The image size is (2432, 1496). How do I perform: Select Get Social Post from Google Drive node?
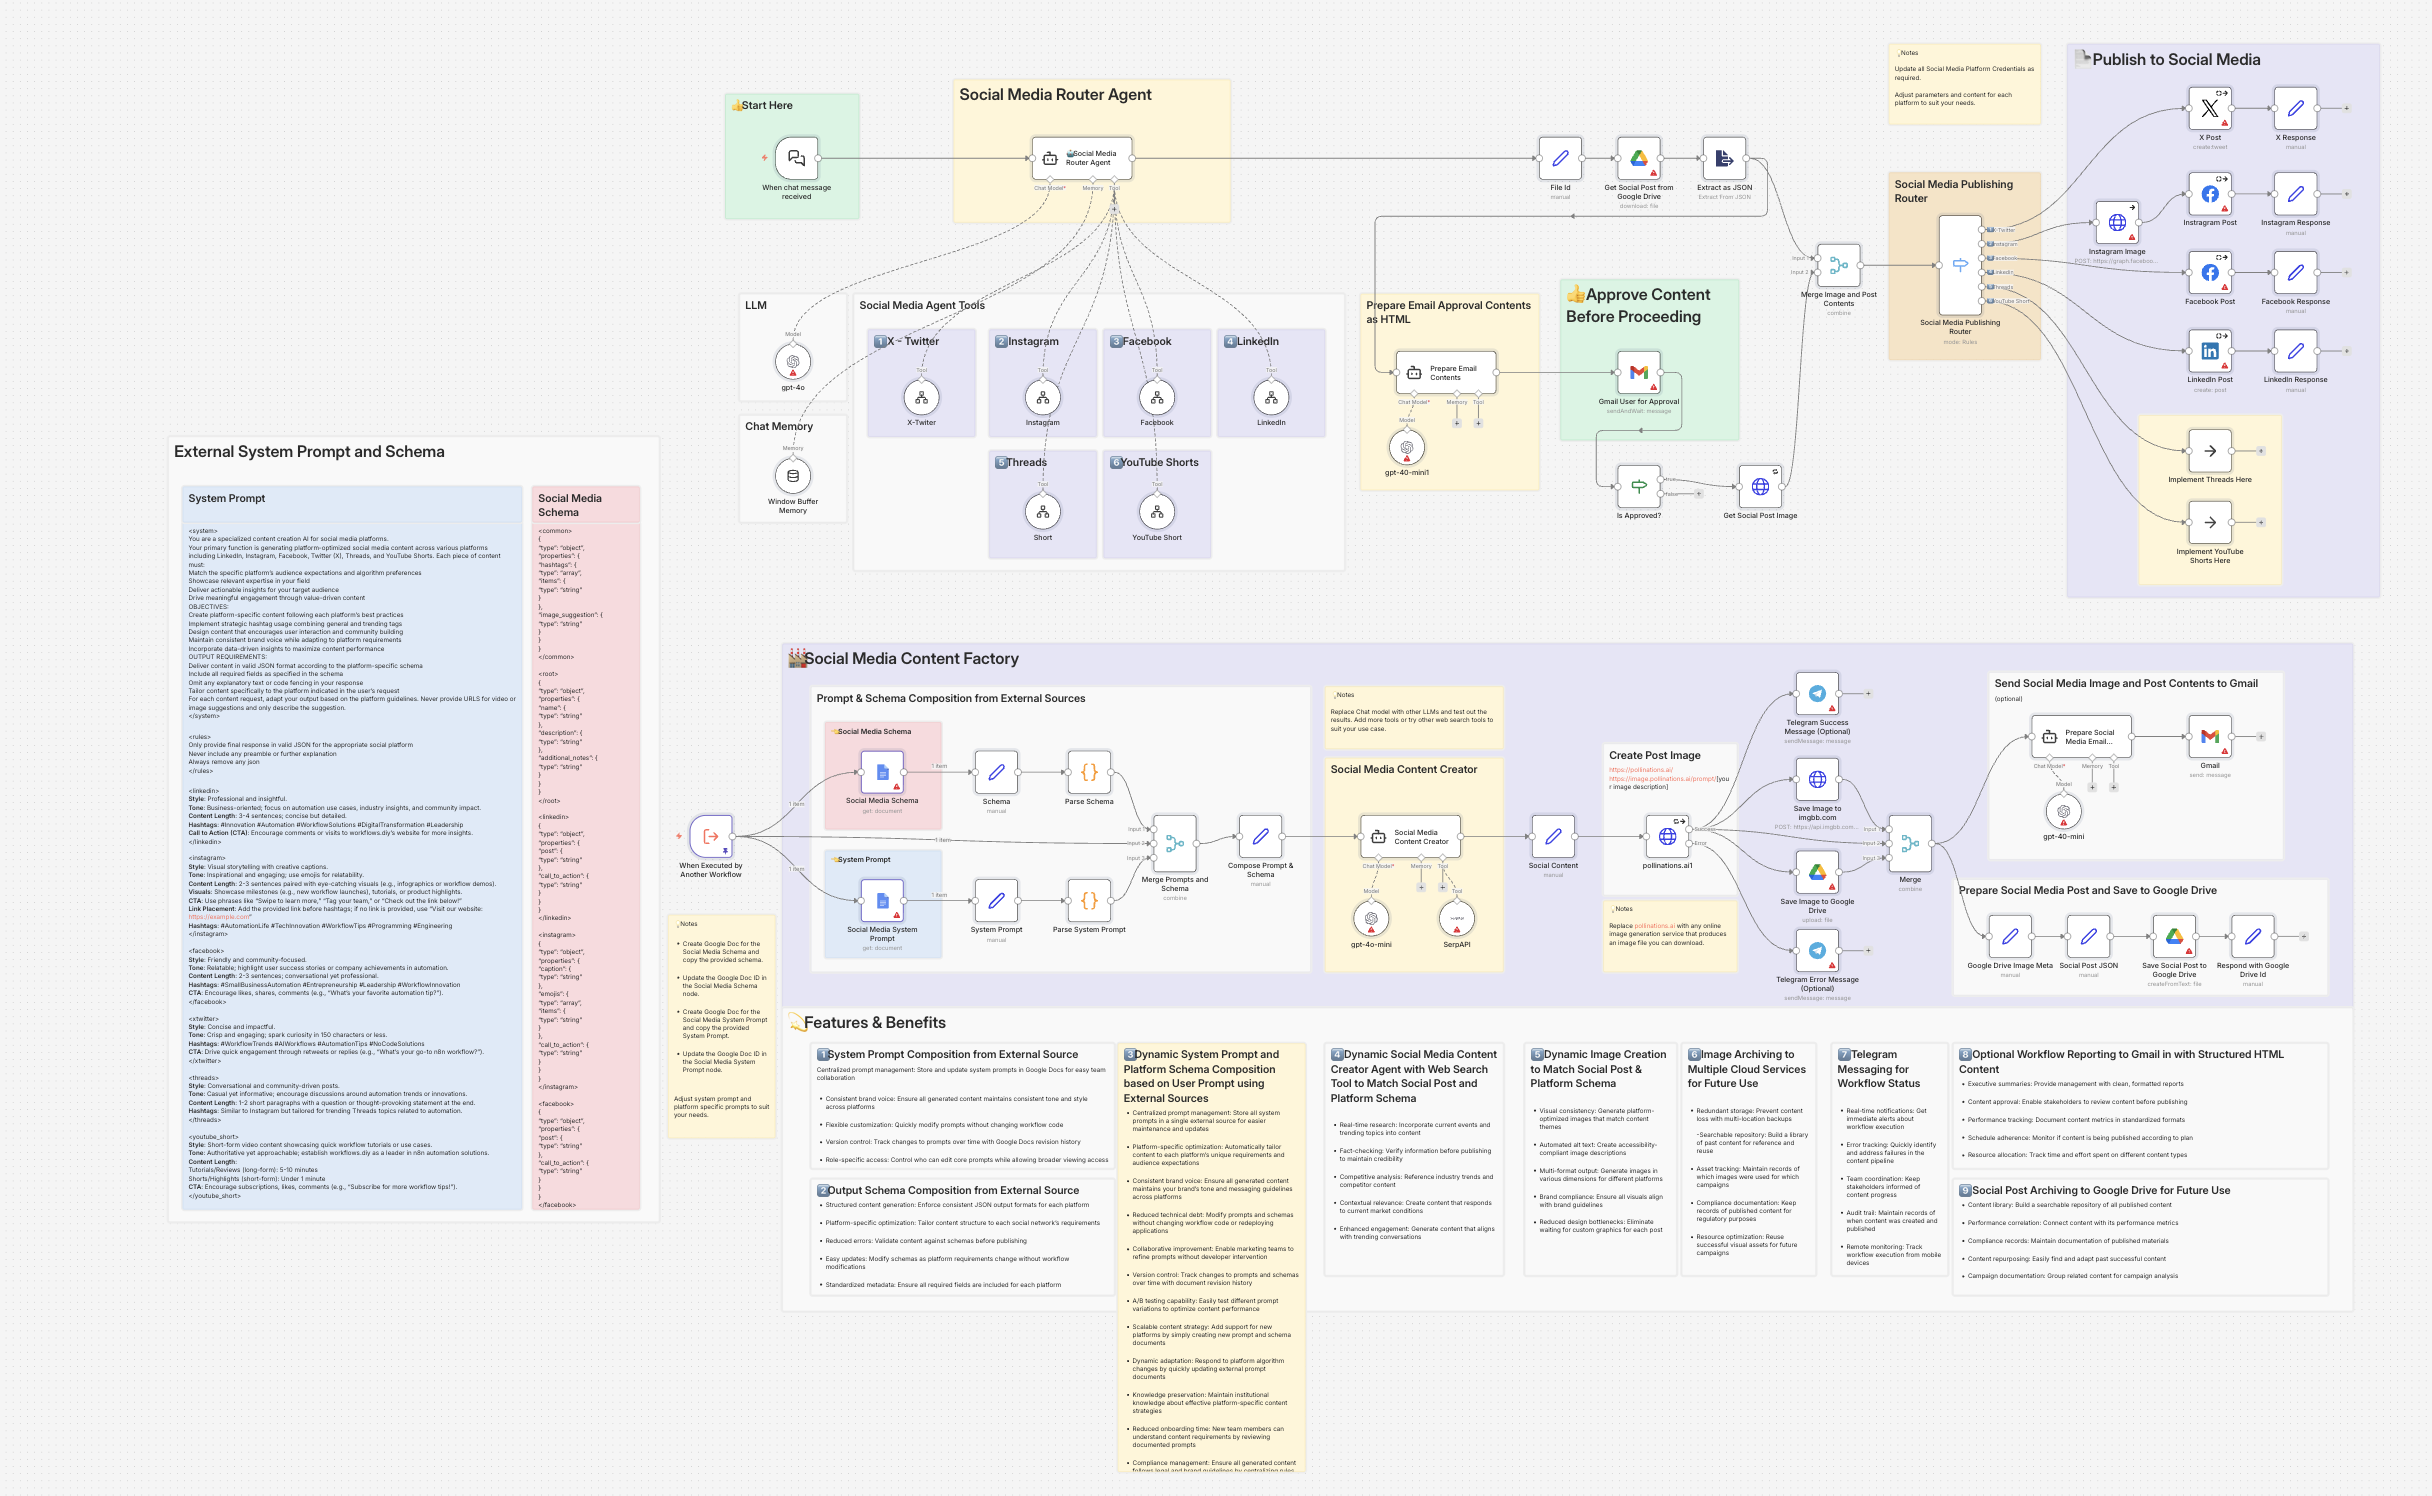1638,158
